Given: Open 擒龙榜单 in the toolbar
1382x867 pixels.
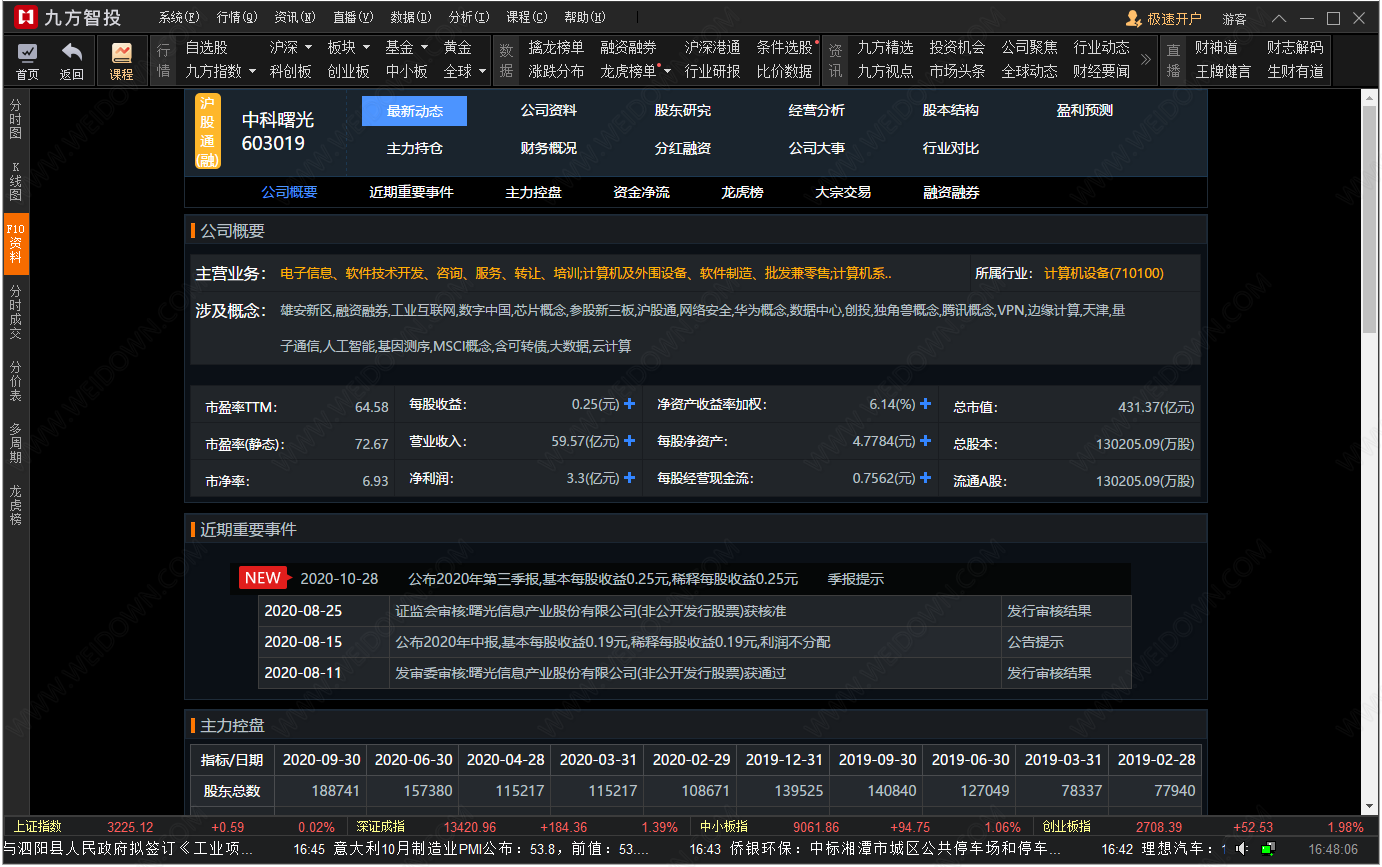Looking at the screenshot, I should tap(557, 47).
